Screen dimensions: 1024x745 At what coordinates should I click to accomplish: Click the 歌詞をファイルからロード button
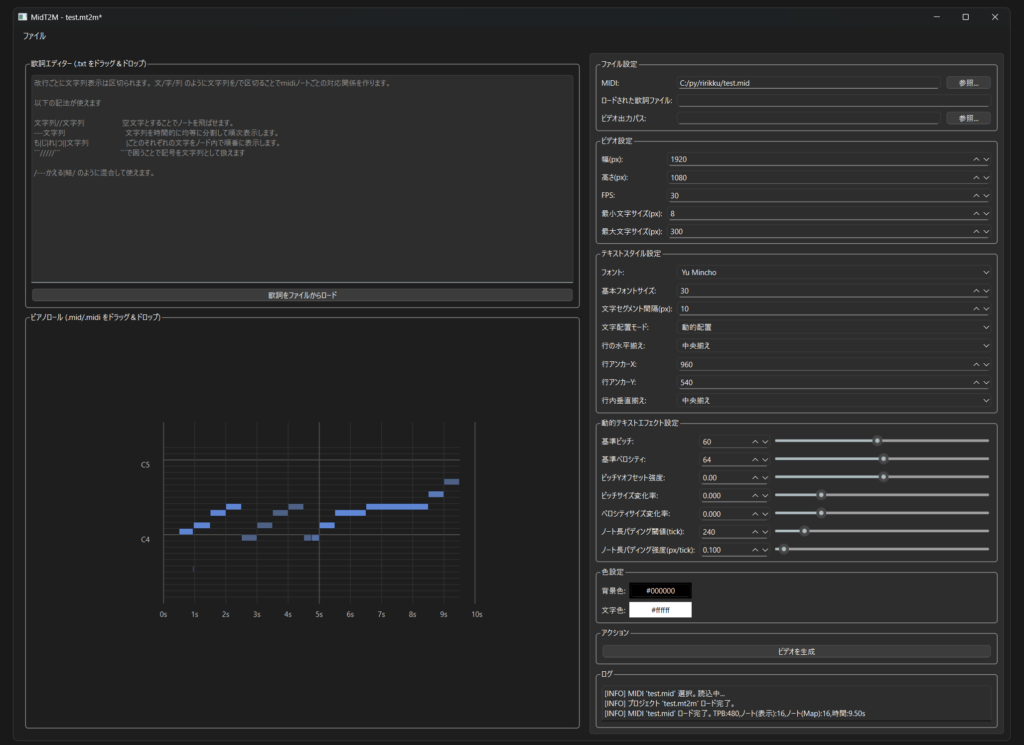[302, 295]
